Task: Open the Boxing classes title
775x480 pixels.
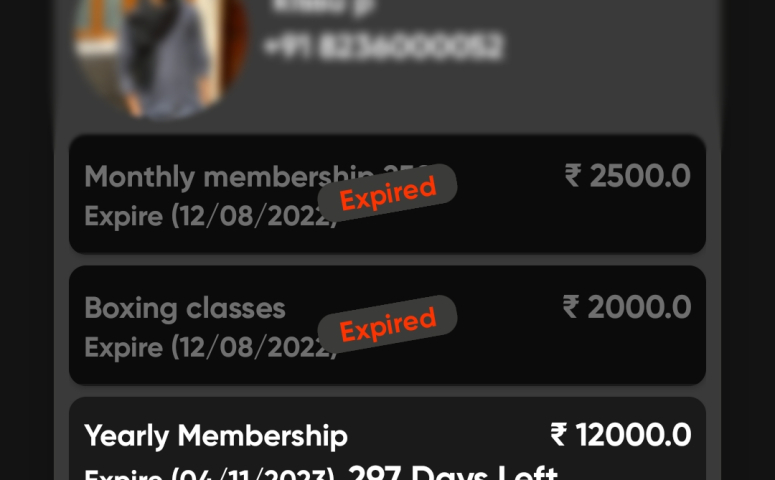Action: [185, 308]
